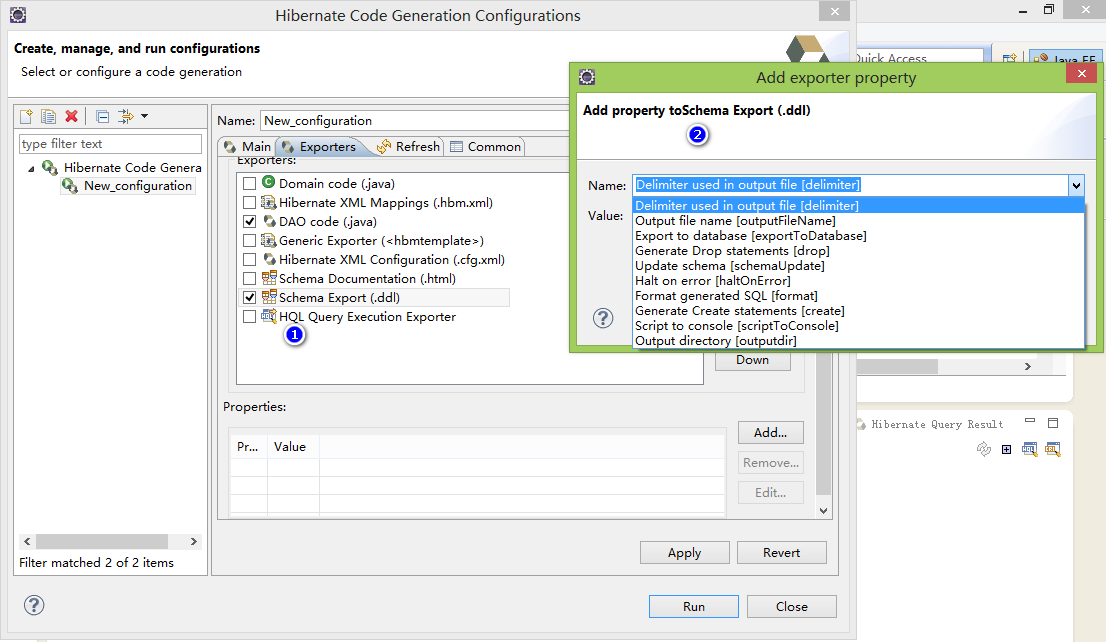Viewport: 1106px width, 642px height.
Task: Minimize the Hibernate Query Result view
Action: (1030, 422)
